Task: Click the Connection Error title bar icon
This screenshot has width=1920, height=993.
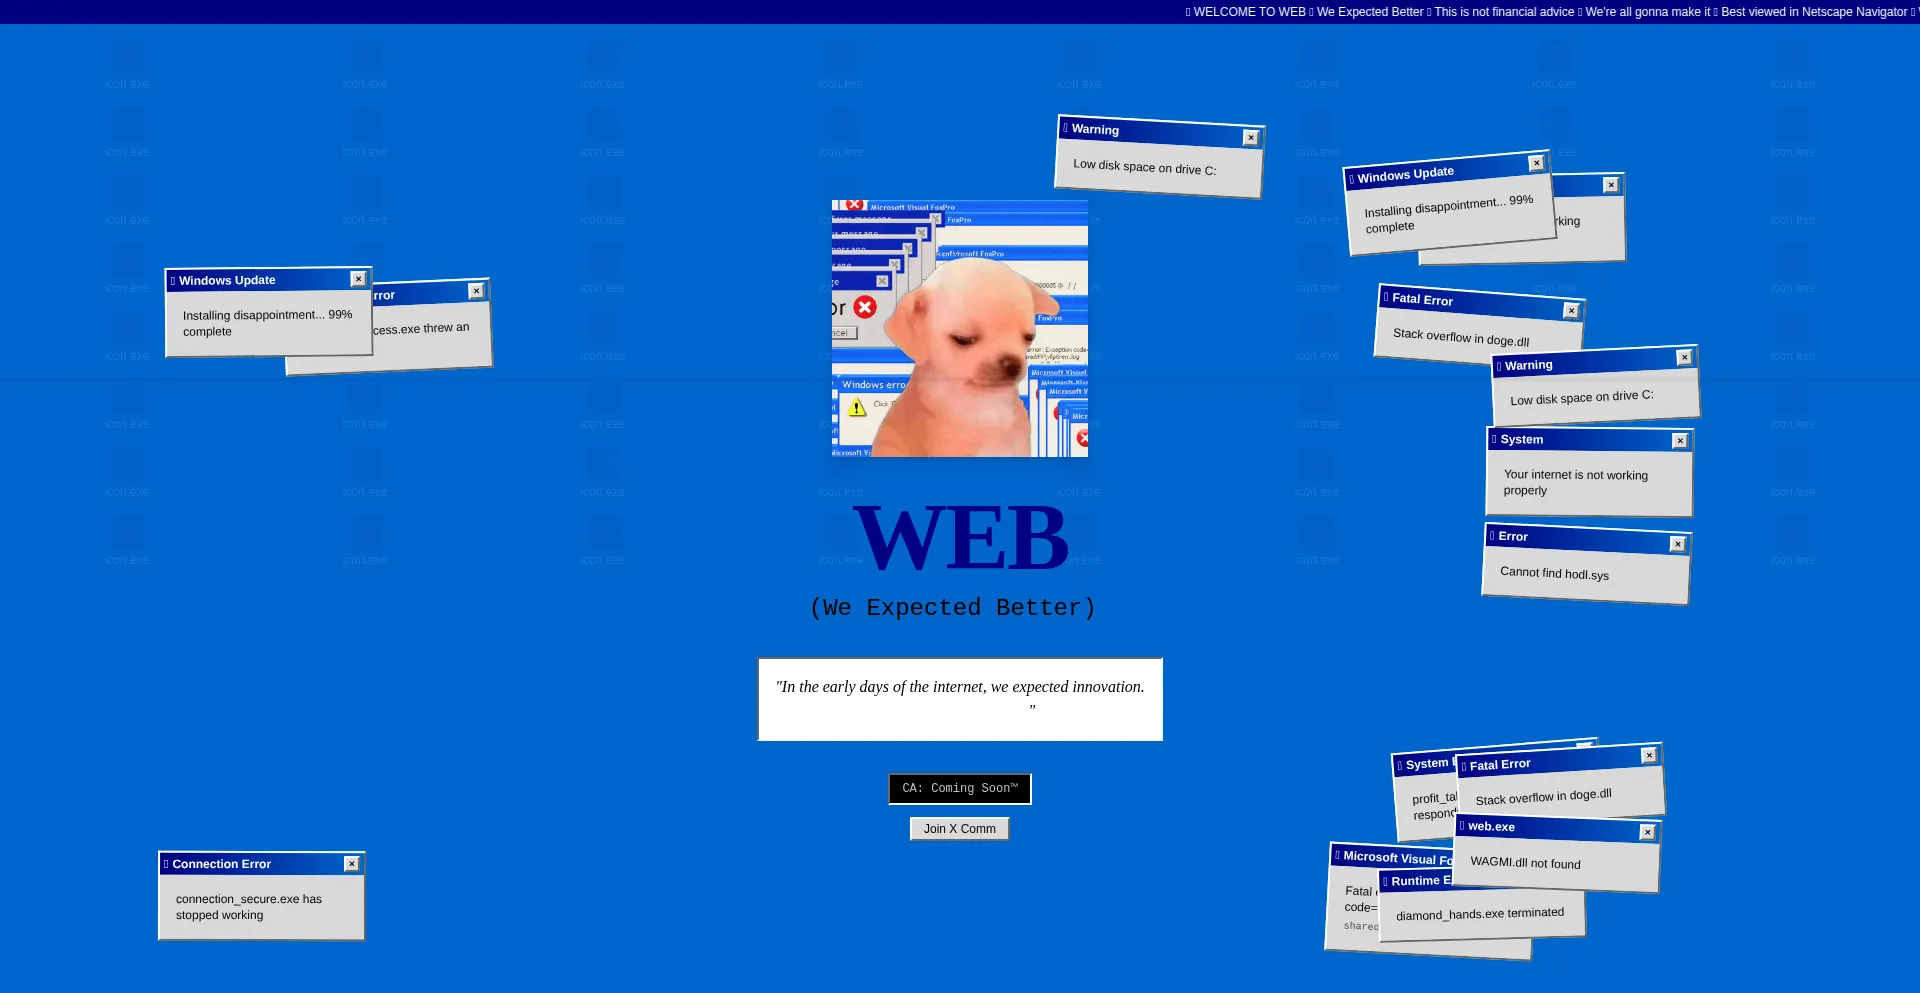Action: (166, 864)
